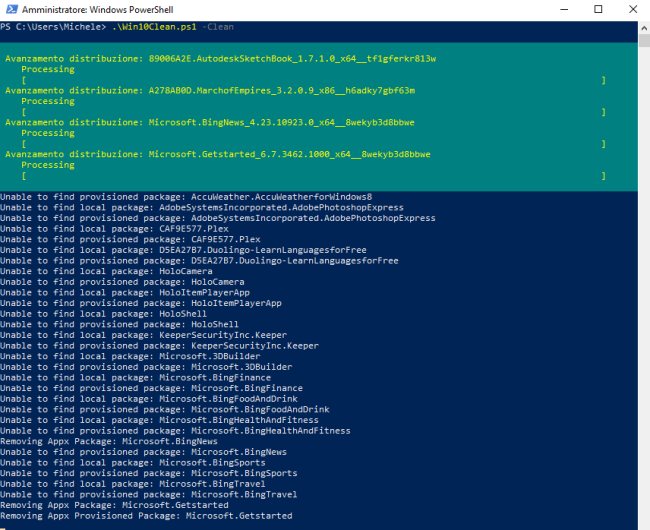Click local package Microsoft.BingFoodAndDrink line
The width and height of the screenshot is (650, 530).
click(149, 399)
